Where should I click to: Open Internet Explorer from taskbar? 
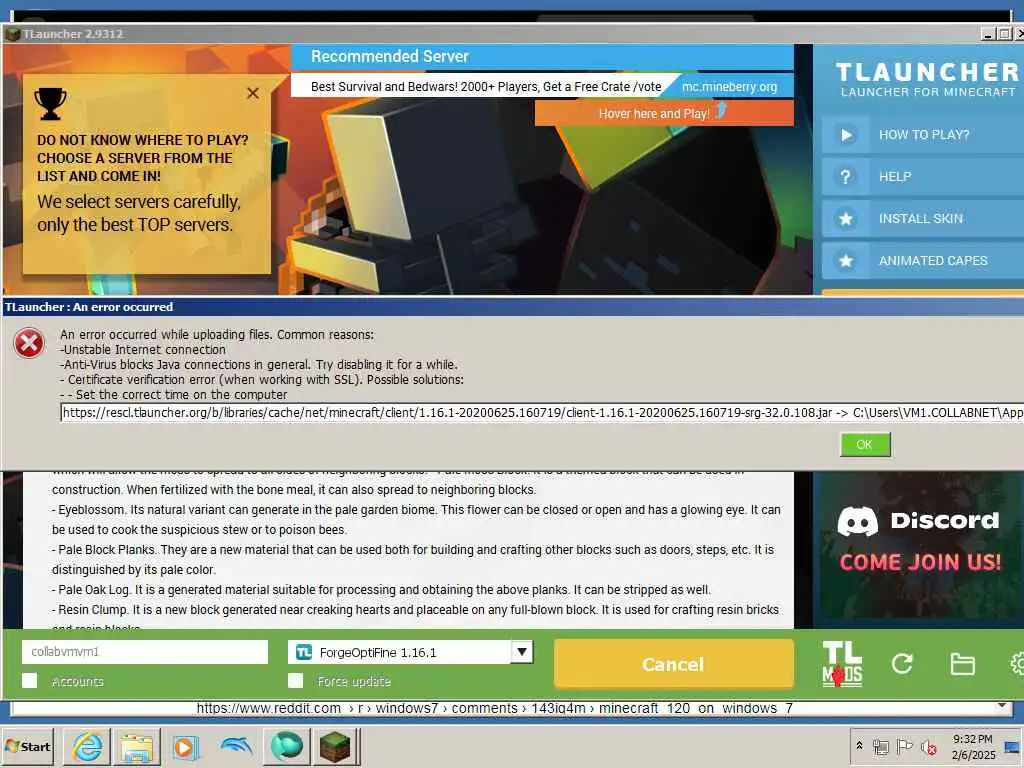(88, 746)
